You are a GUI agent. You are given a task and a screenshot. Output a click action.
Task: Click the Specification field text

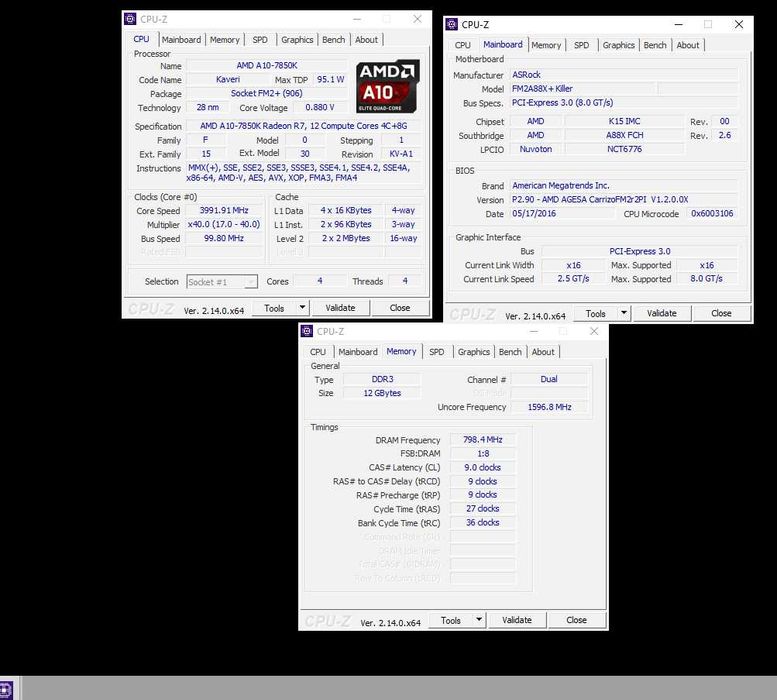pos(304,126)
